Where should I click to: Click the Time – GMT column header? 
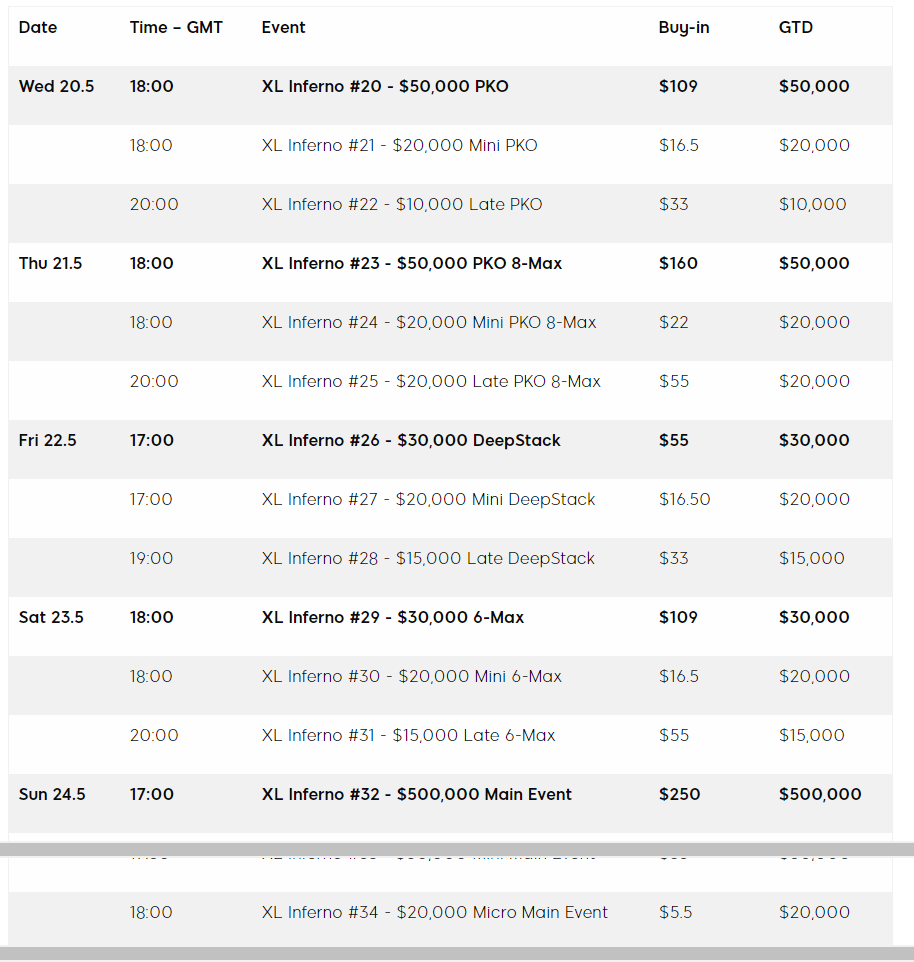tap(176, 28)
